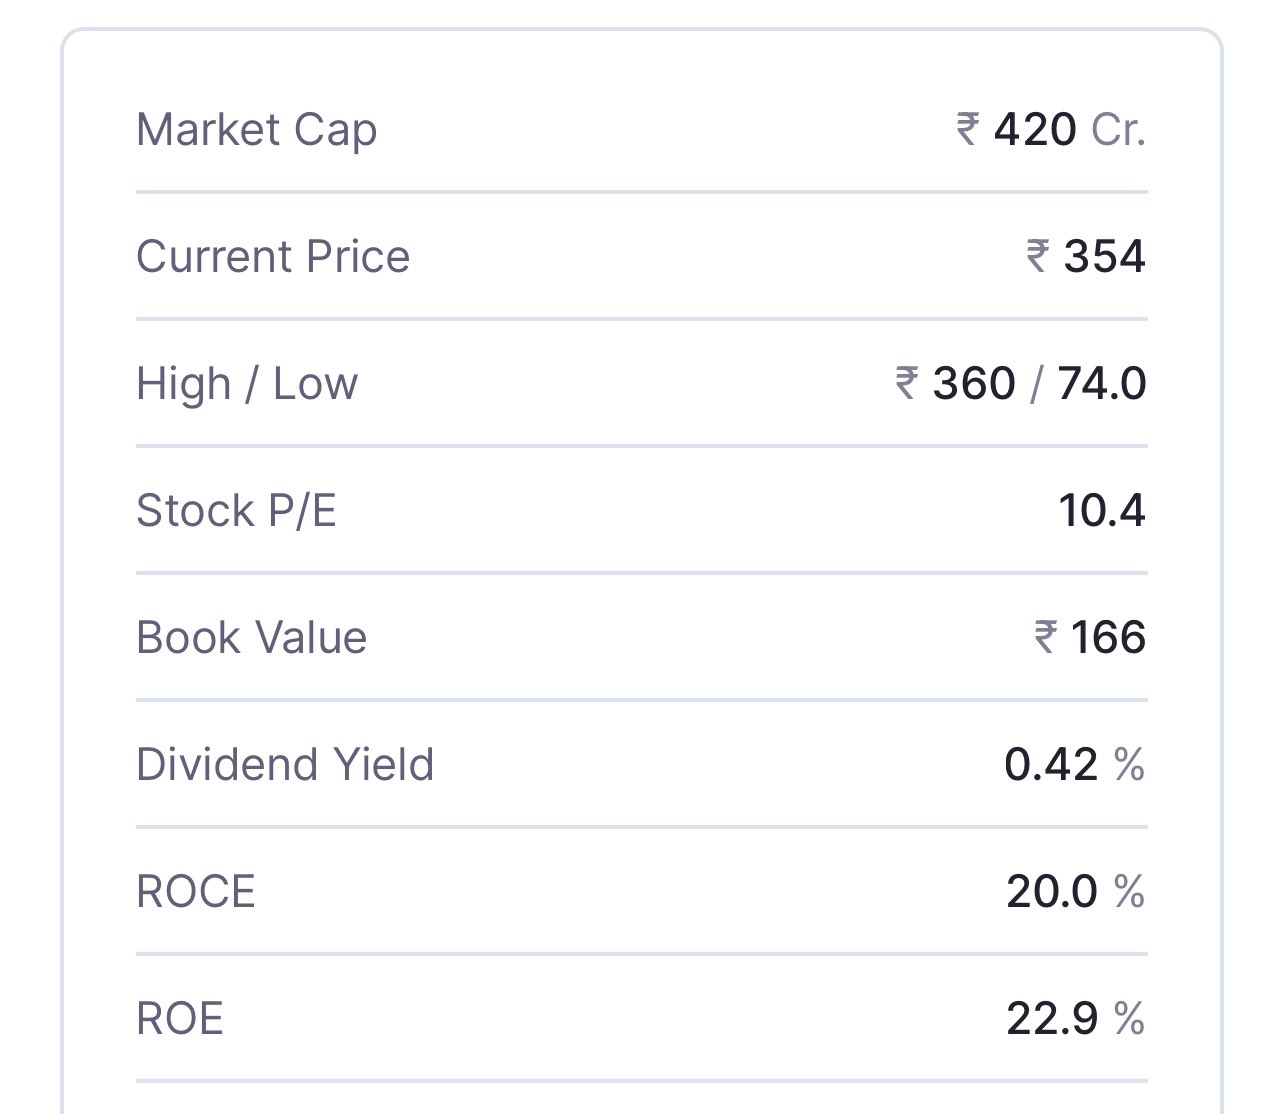
Task: Click the Market Cap label
Action: pyautogui.click(x=257, y=131)
